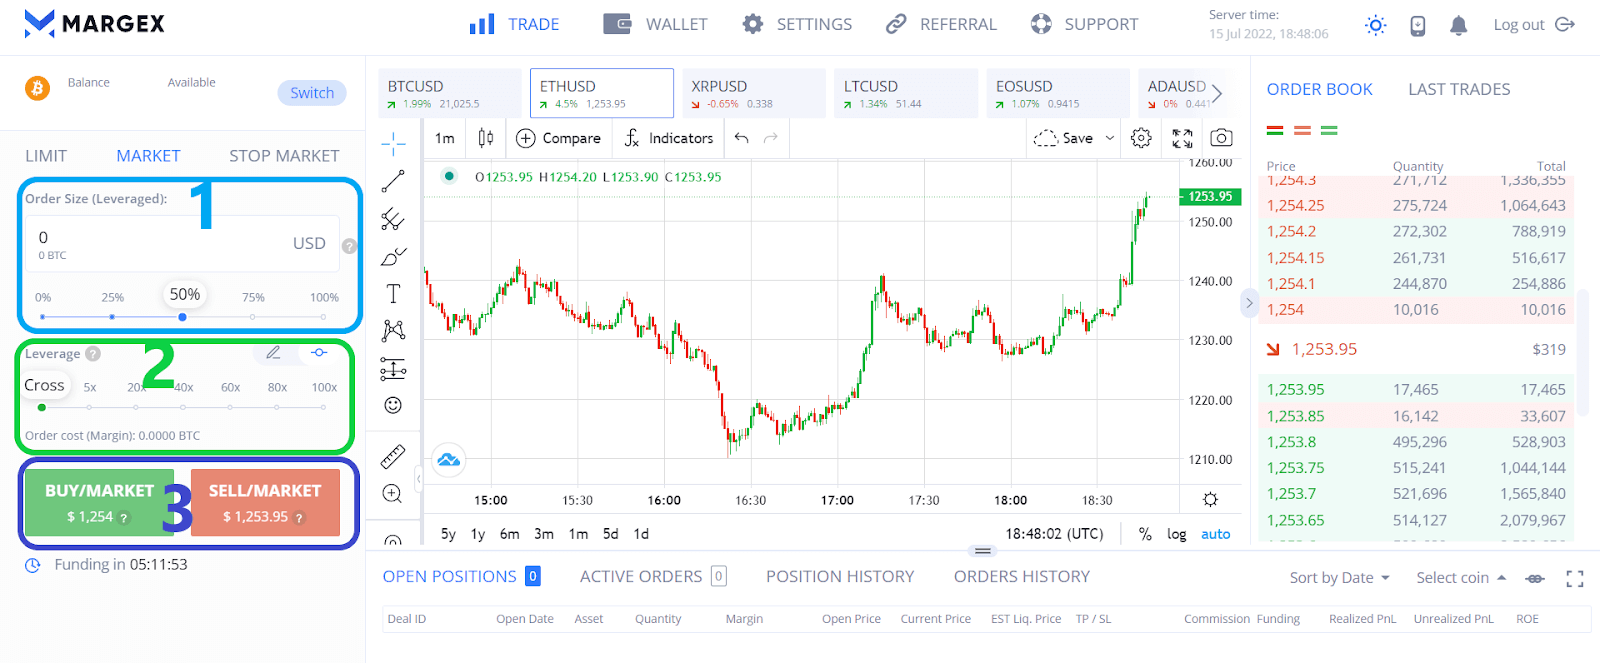Open chart axis settings gear at bottom
The width and height of the screenshot is (1600, 663).
[x=1210, y=499]
